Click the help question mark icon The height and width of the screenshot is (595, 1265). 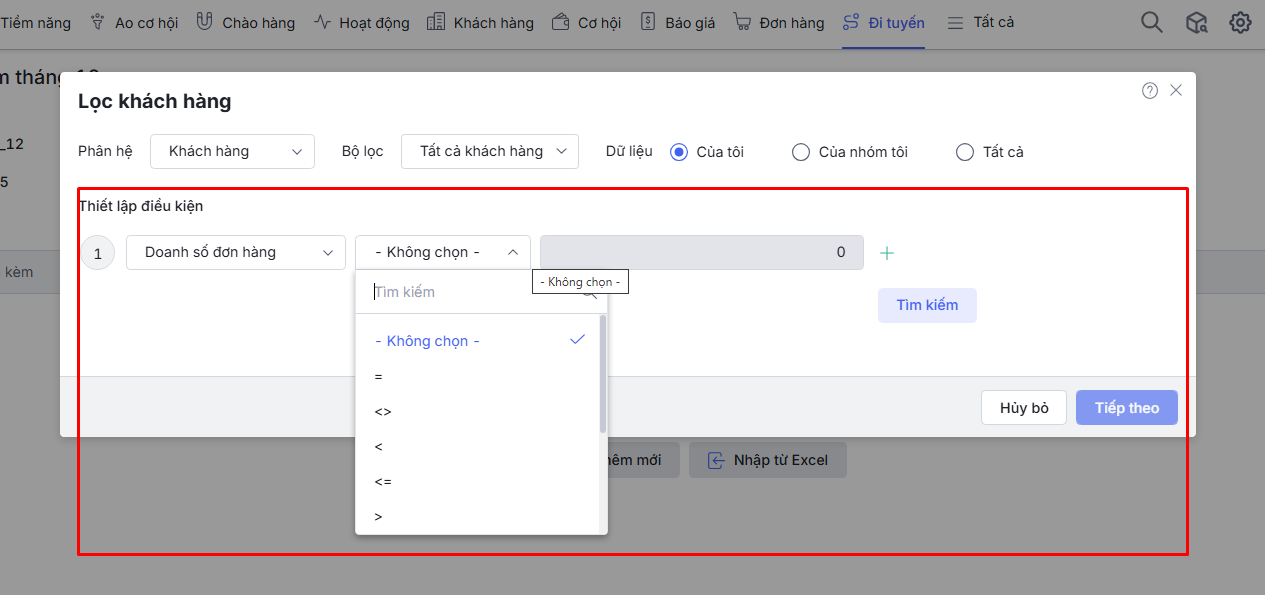click(x=1150, y=91)
